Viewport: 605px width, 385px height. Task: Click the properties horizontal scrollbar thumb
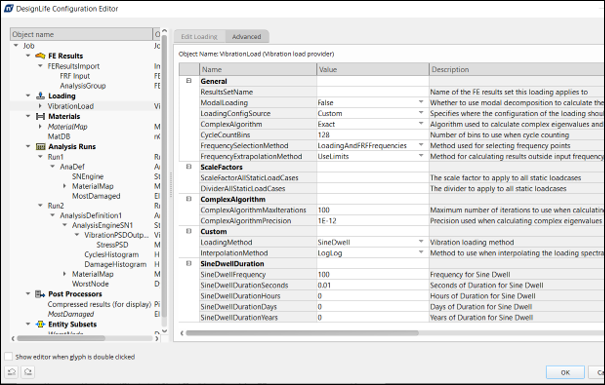302,333
